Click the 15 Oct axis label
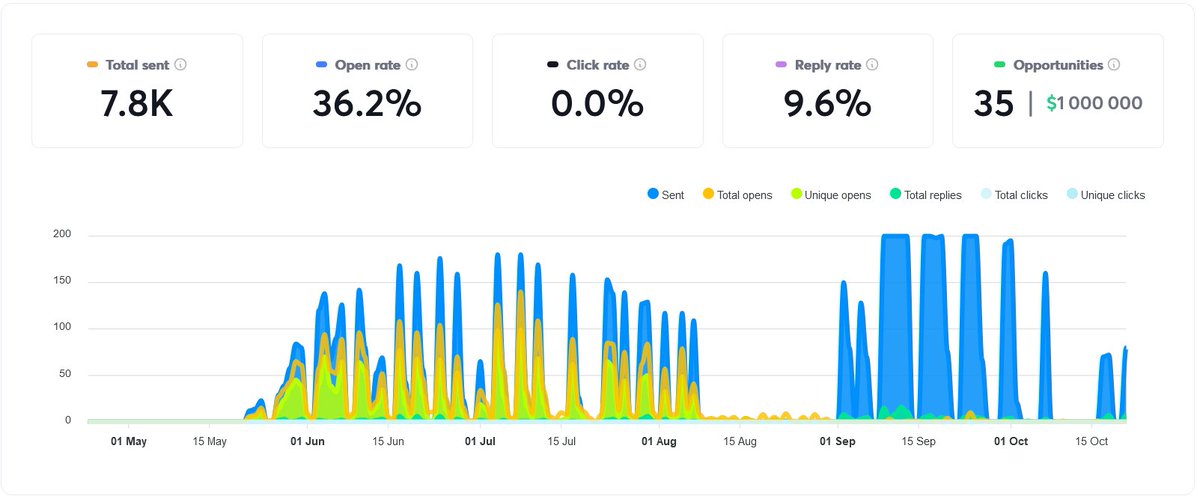 click(1092, 441)
